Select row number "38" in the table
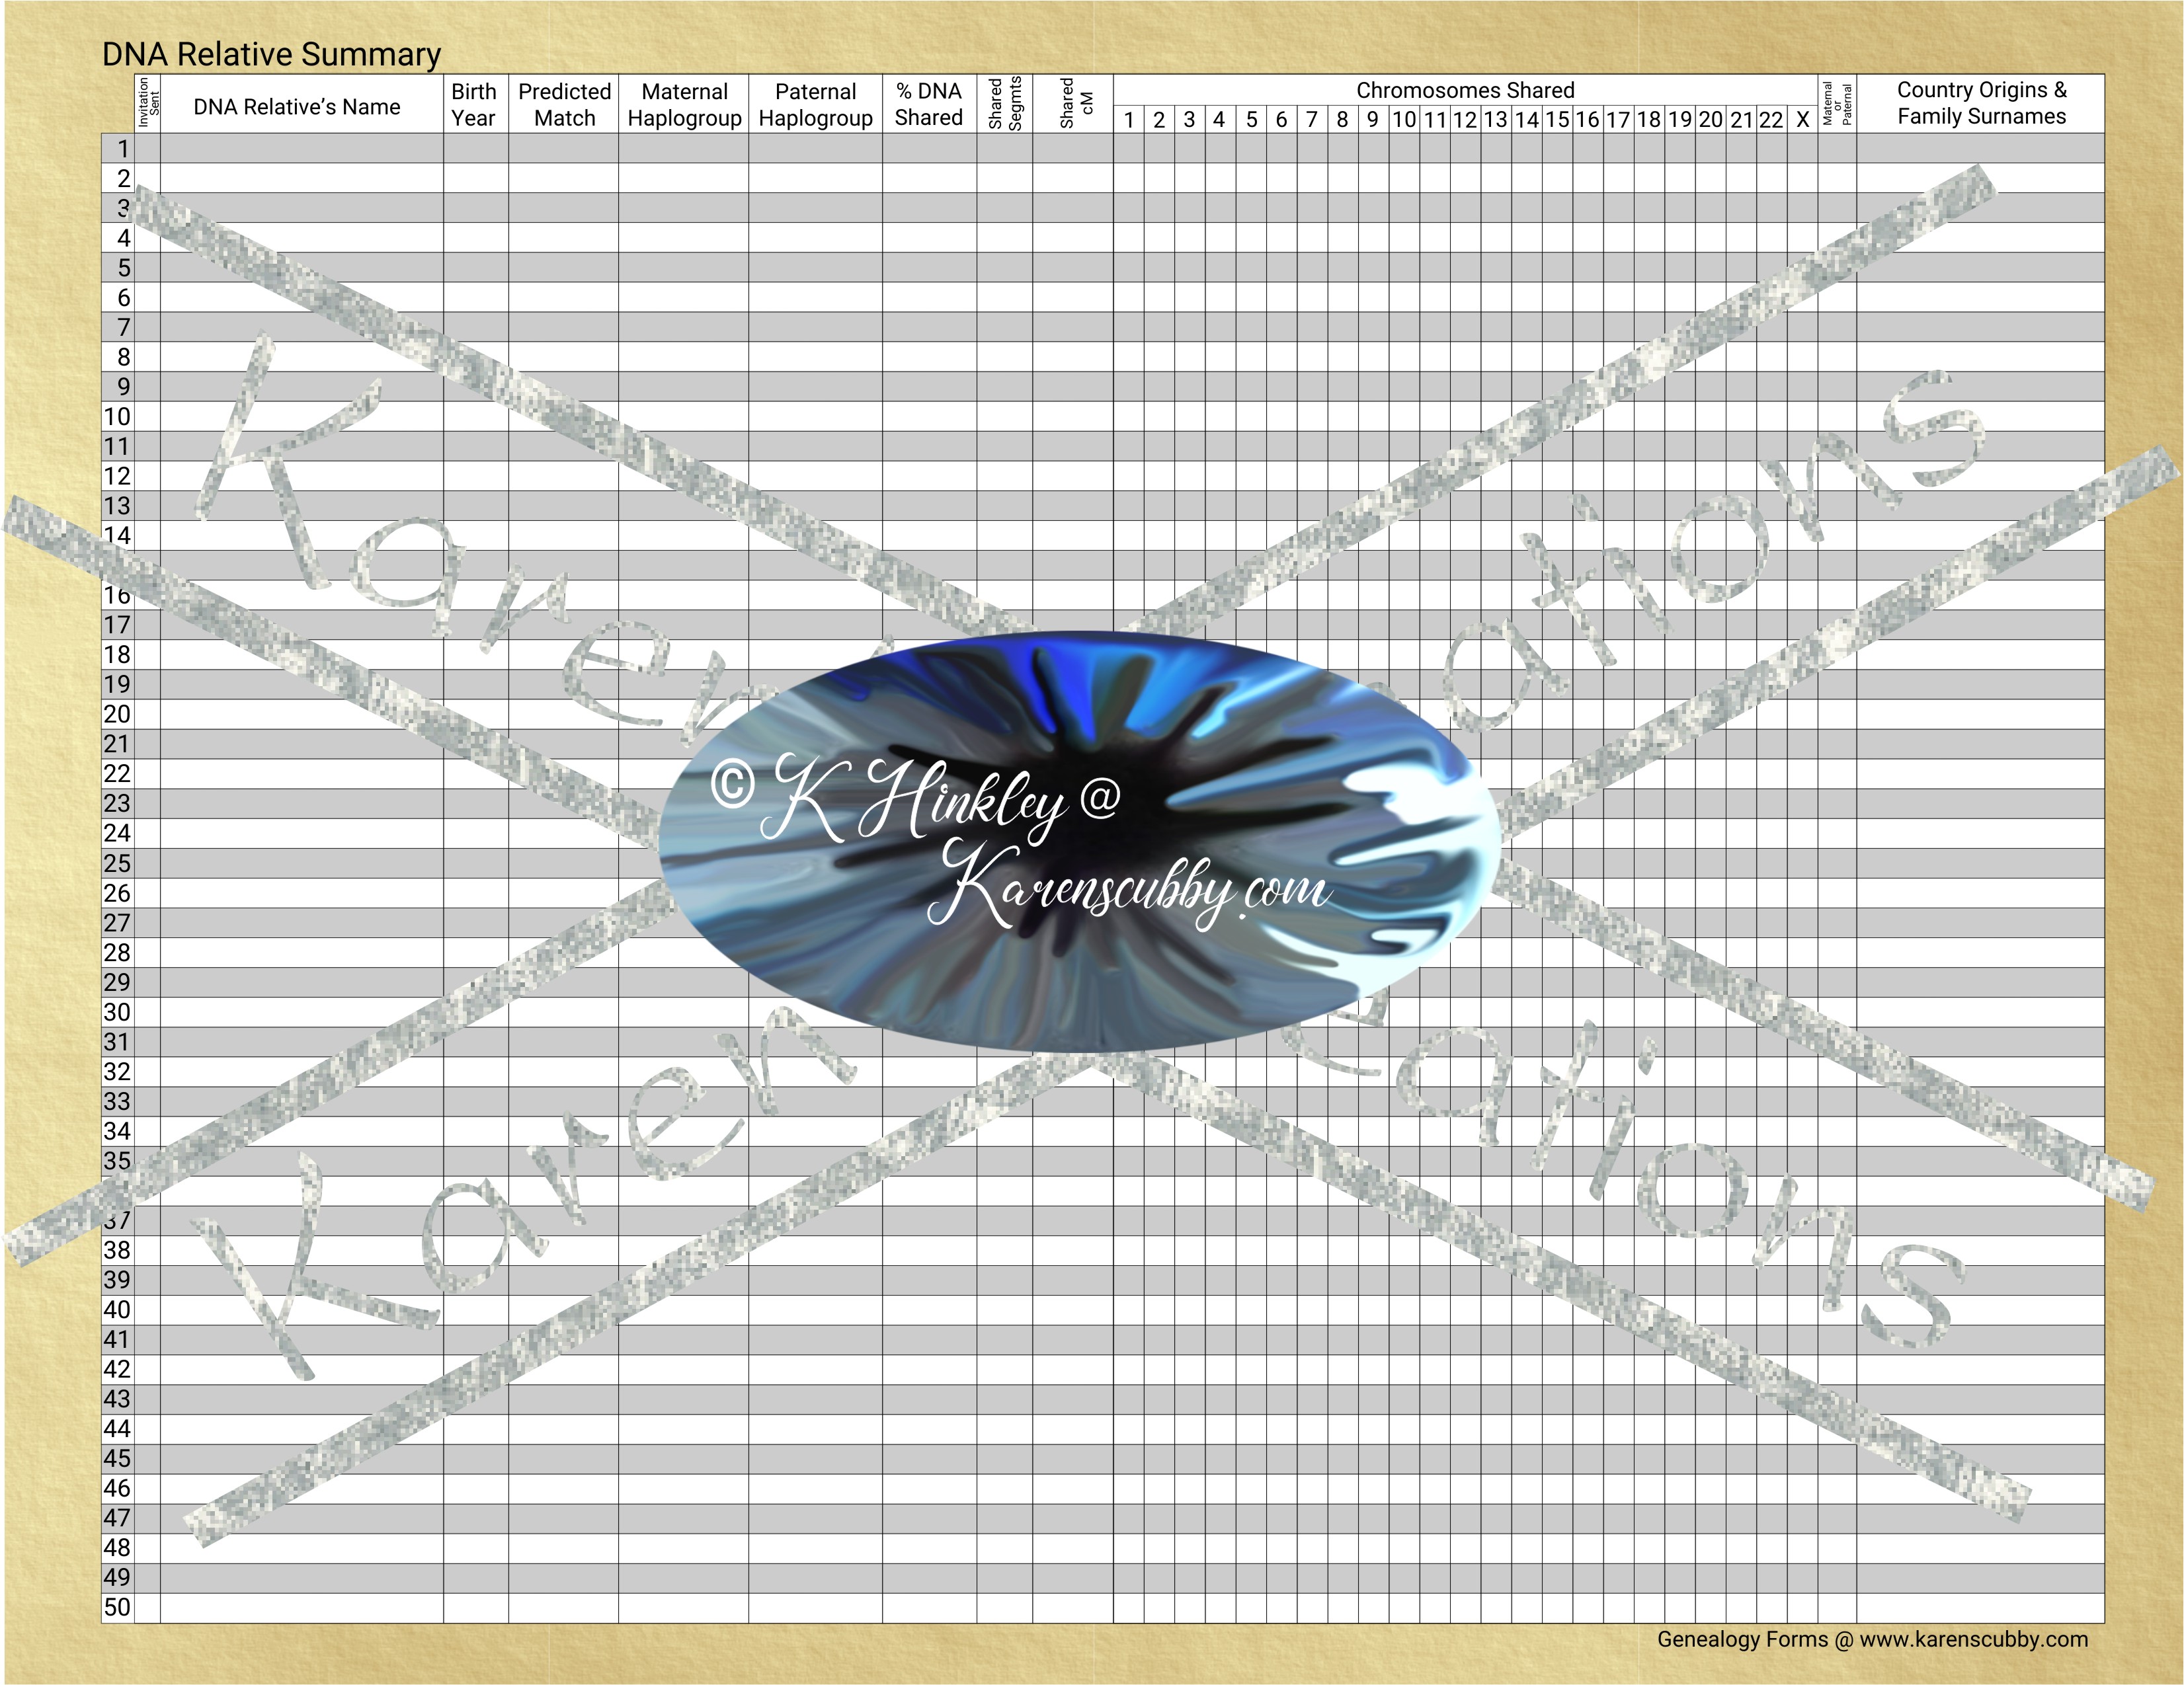Screen dimensions: 2184x1685 click(117, 1250)
